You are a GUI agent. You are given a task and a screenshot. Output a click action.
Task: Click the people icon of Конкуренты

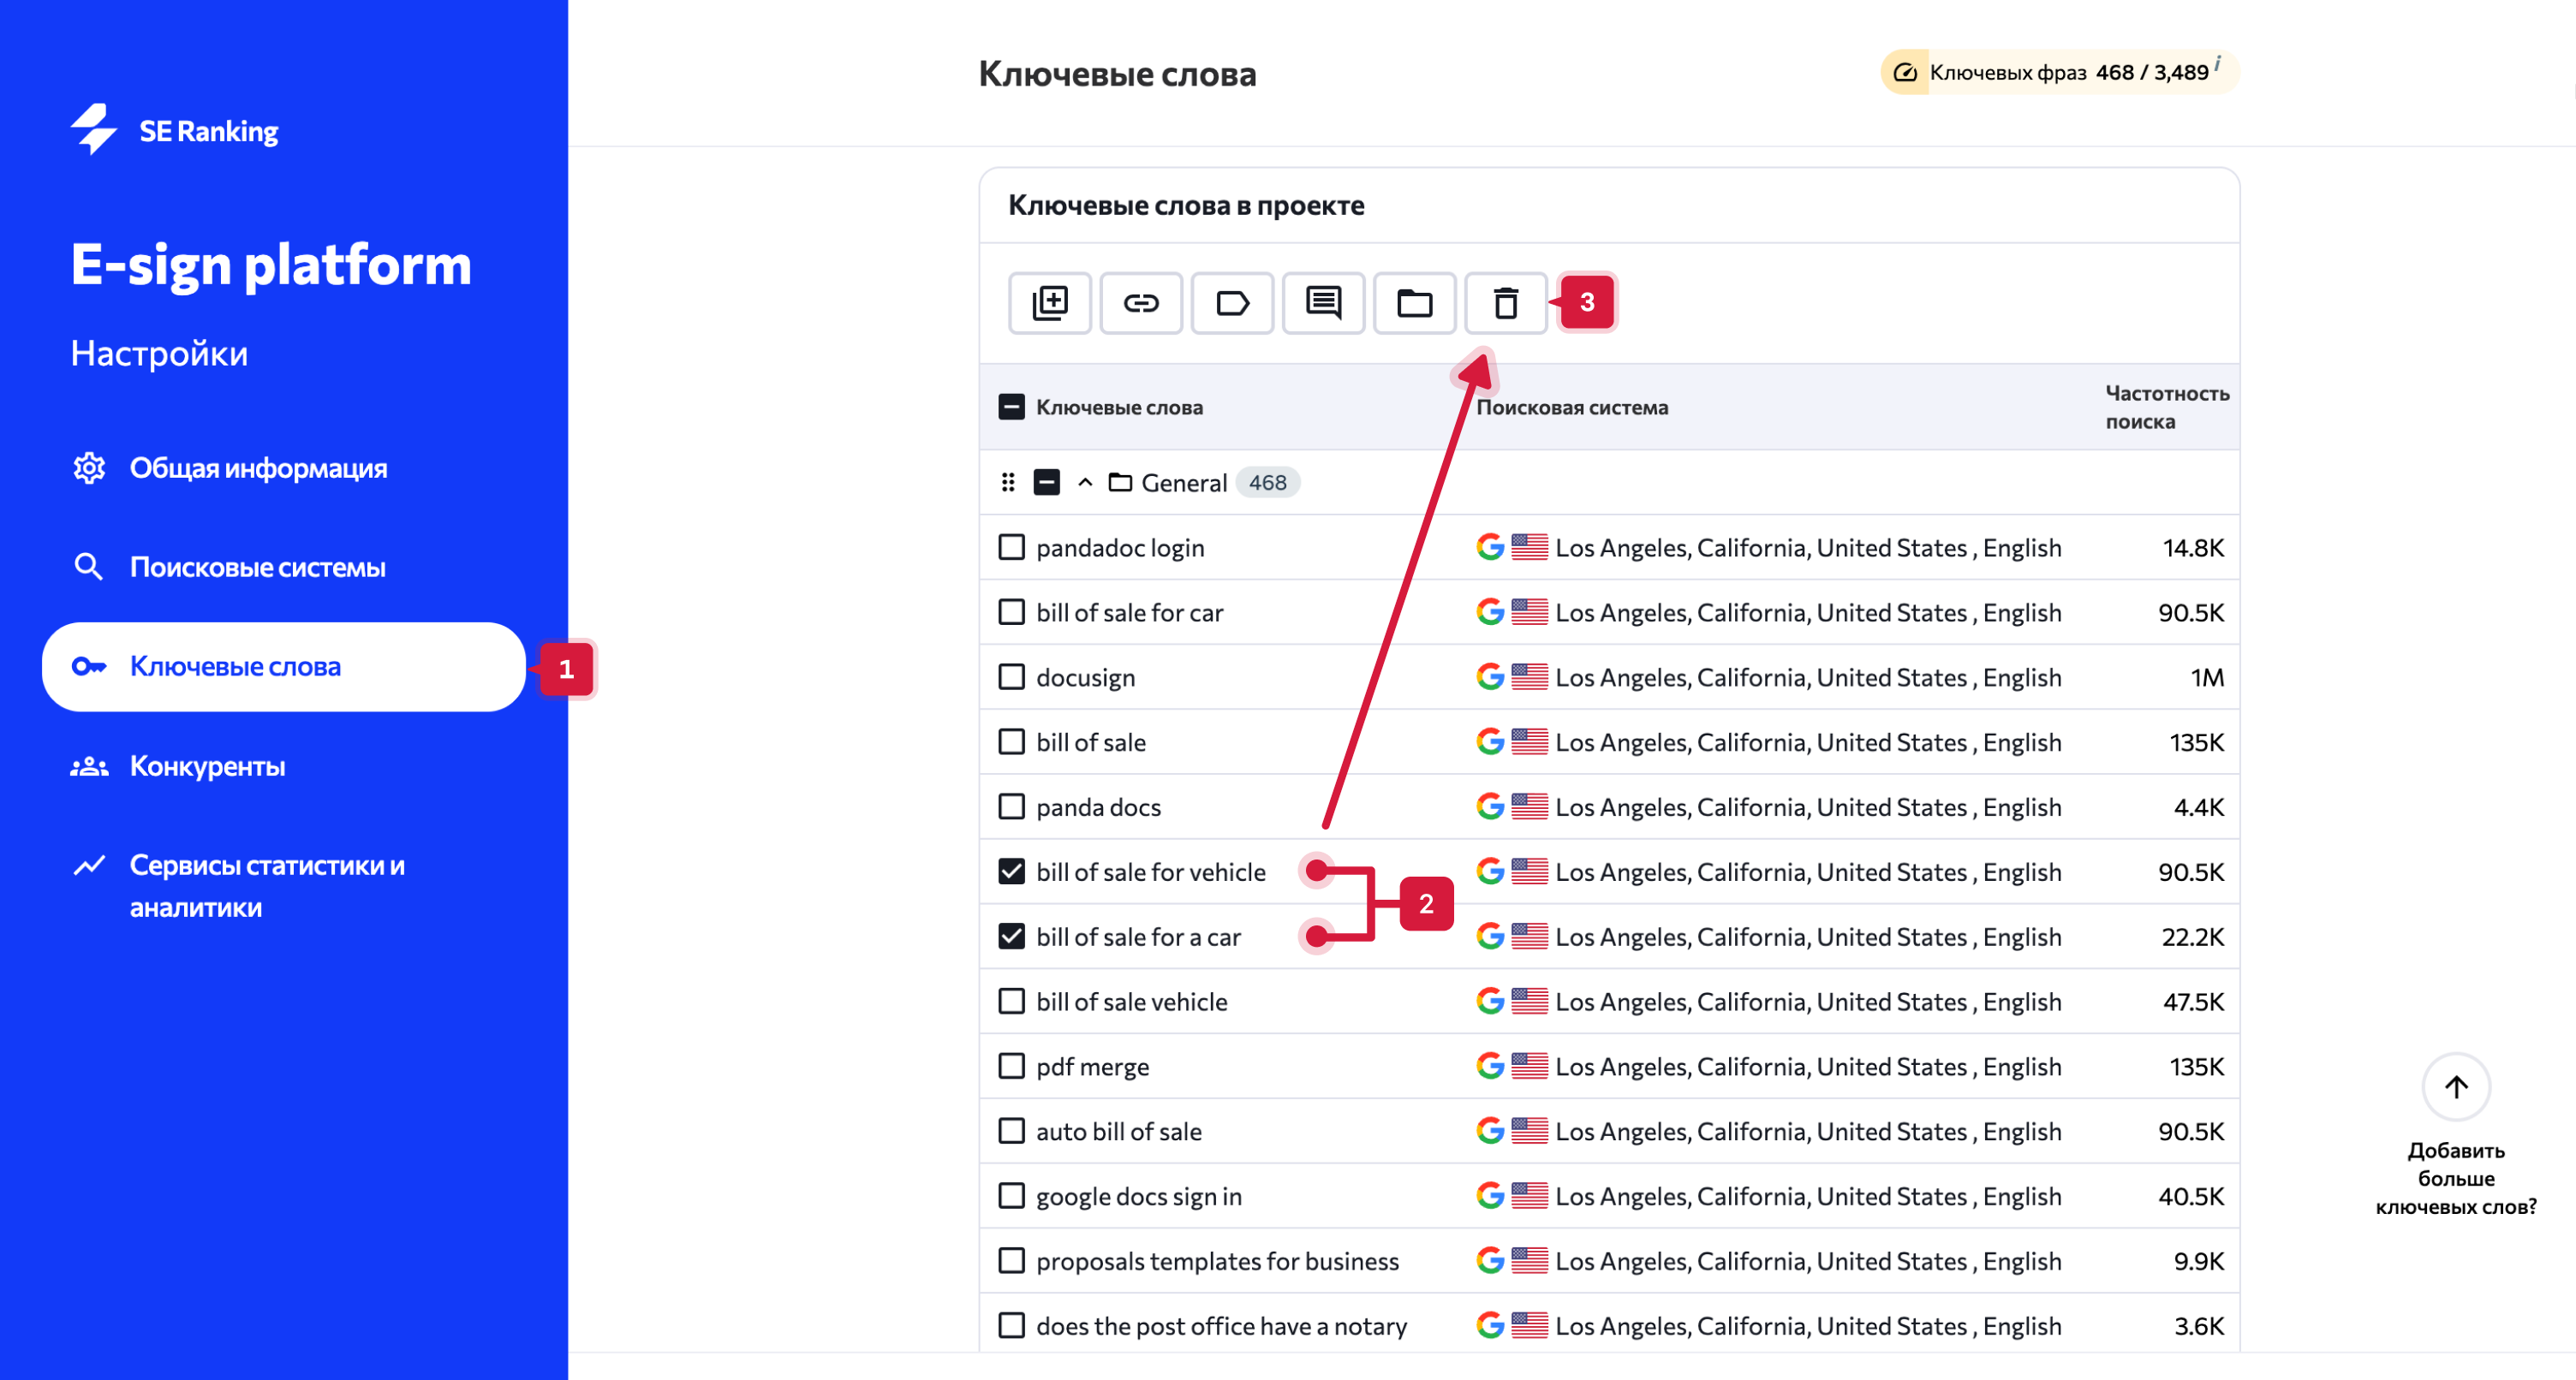point(89,766)
